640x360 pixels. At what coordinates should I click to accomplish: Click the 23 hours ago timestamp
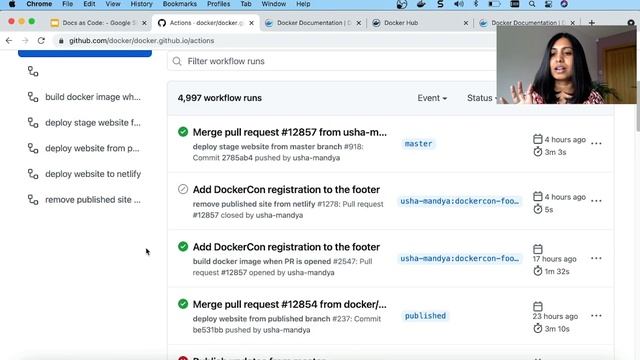click(x=555, y=316)
